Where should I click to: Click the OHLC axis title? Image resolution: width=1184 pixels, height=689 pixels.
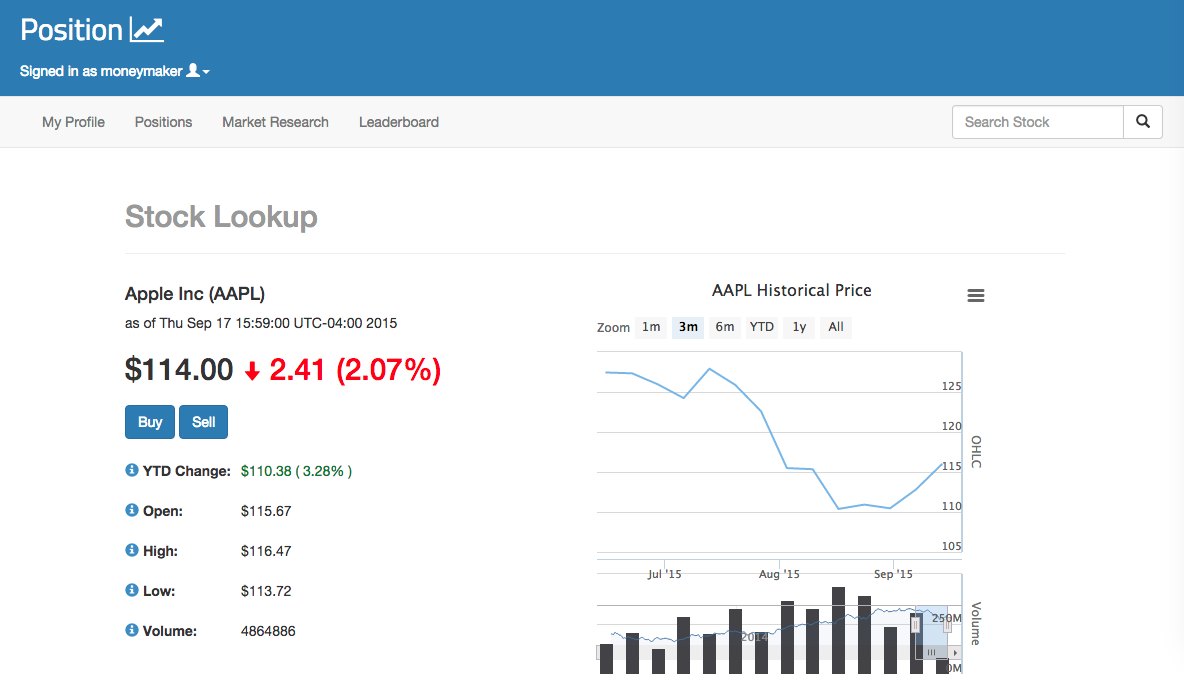[x=976, y=452]
